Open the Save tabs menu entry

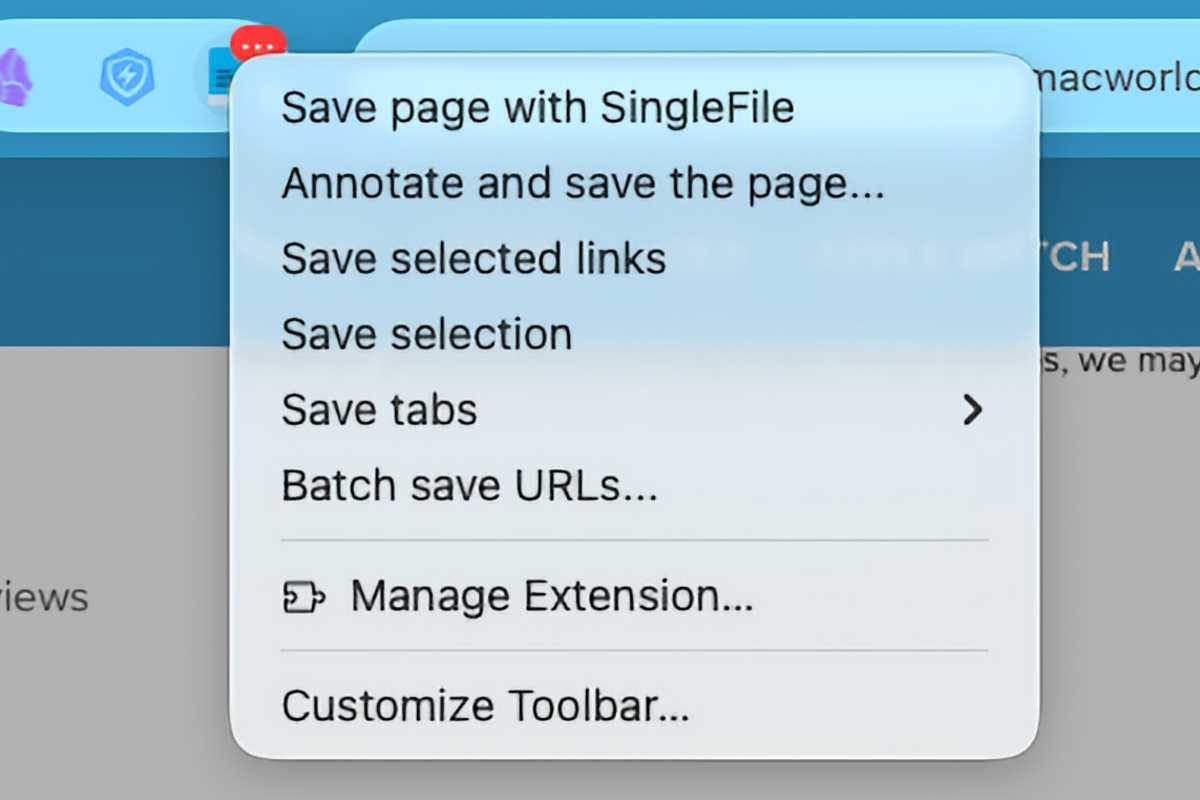tap(379, 410)
